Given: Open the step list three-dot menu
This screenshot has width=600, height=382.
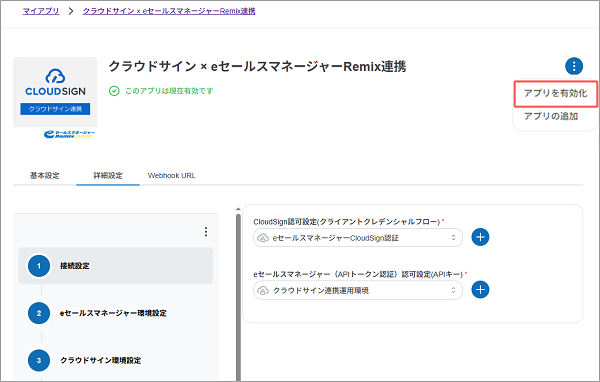Looking at the screenshot, I should 206,232.
